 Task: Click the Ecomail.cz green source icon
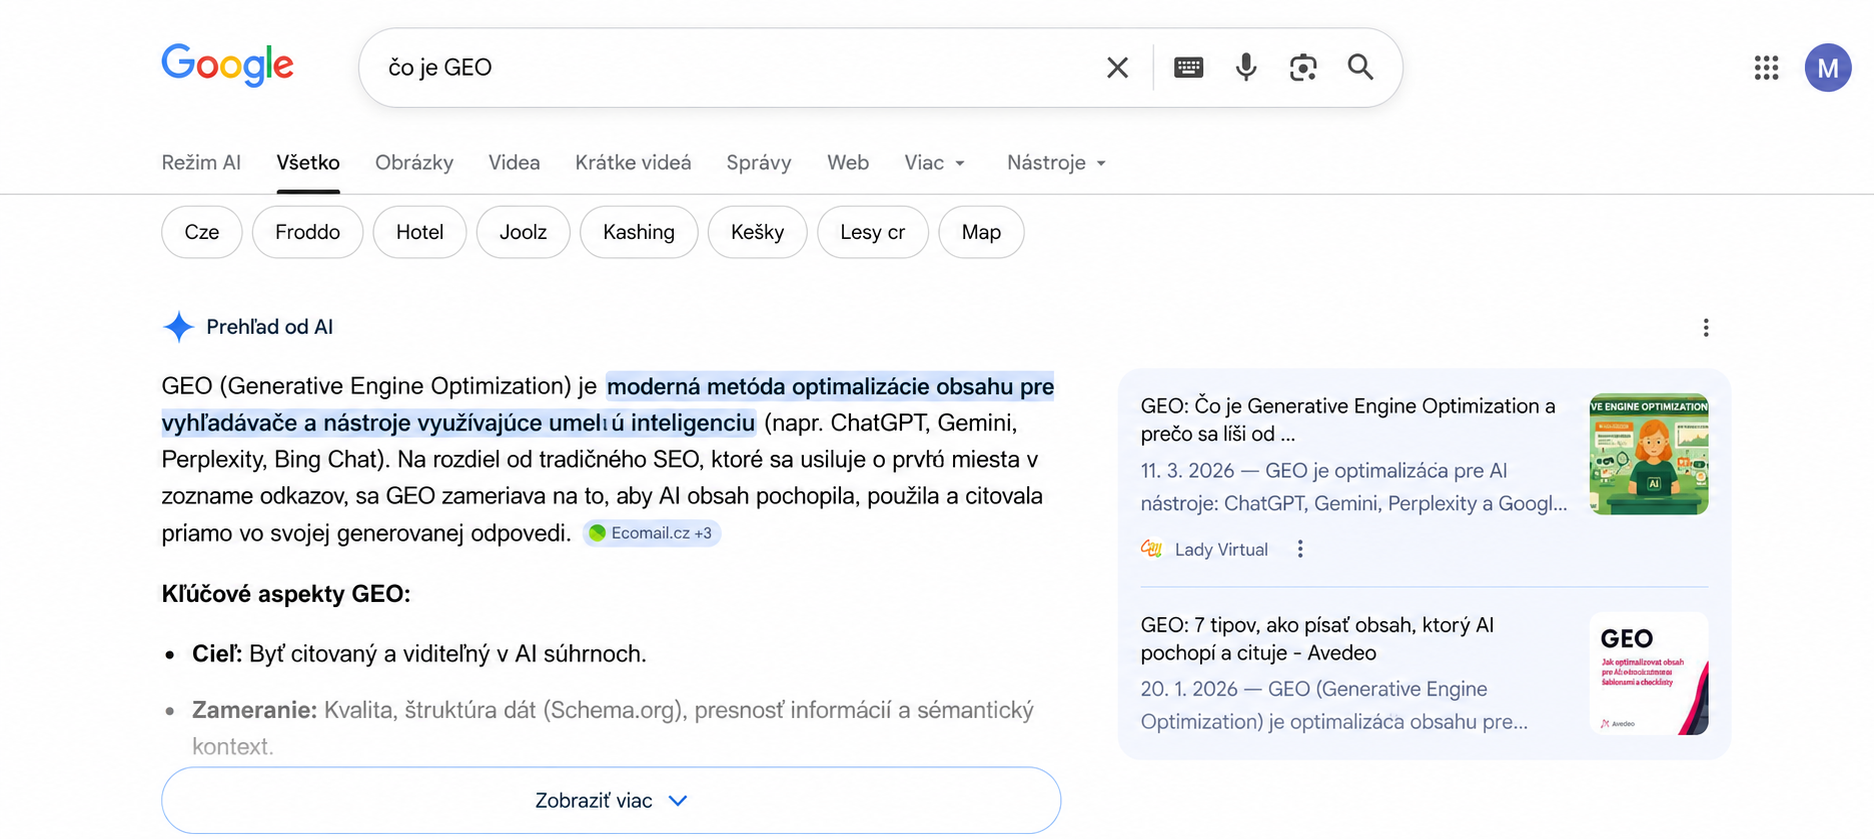click(597, 533)
